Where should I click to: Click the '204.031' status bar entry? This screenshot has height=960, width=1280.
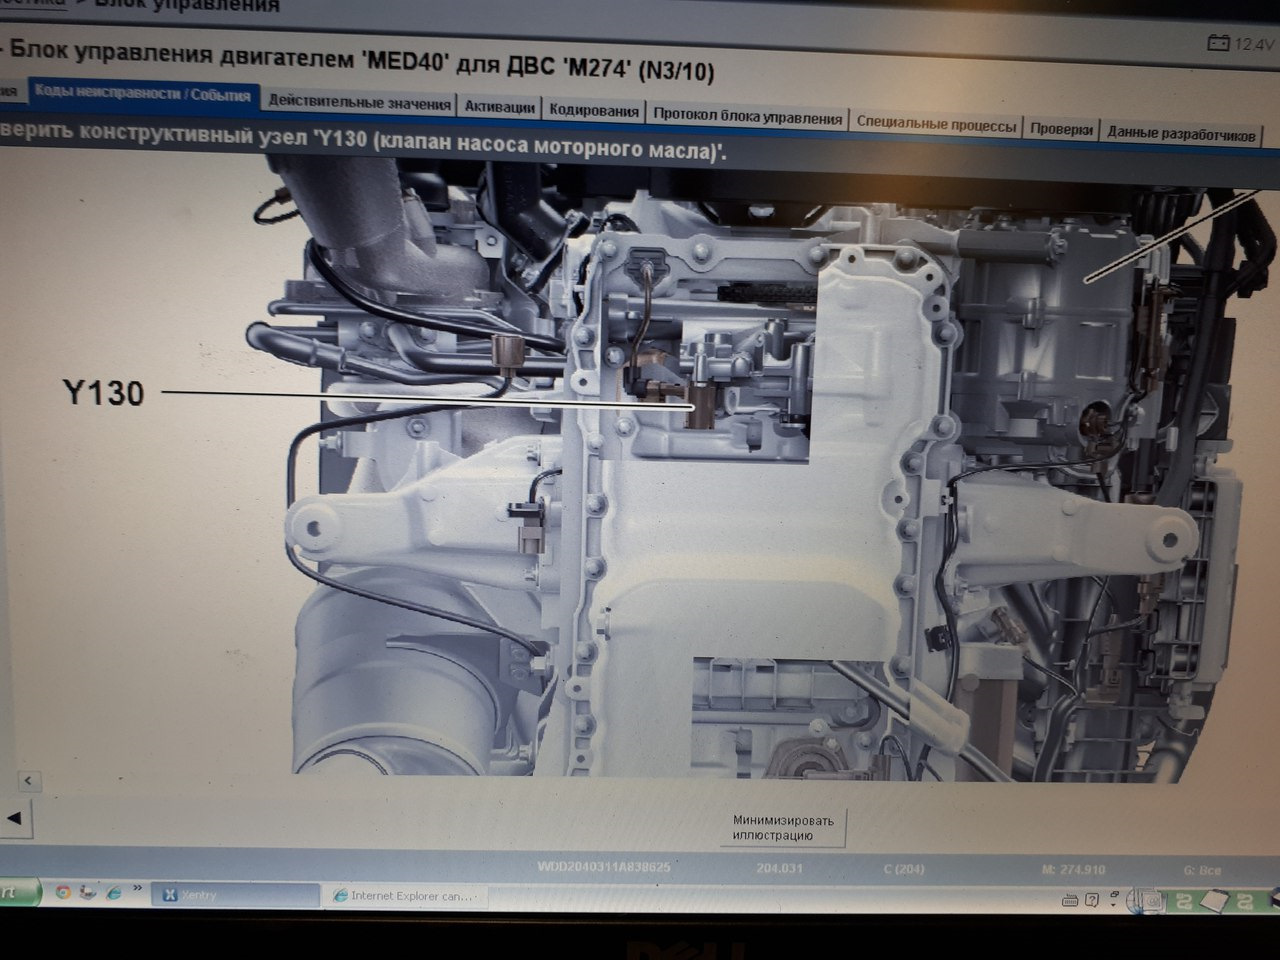780,868
